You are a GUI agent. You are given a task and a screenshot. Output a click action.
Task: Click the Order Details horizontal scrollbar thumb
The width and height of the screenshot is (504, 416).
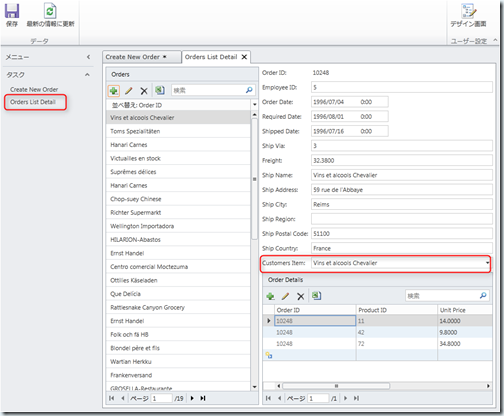point(336,386)
